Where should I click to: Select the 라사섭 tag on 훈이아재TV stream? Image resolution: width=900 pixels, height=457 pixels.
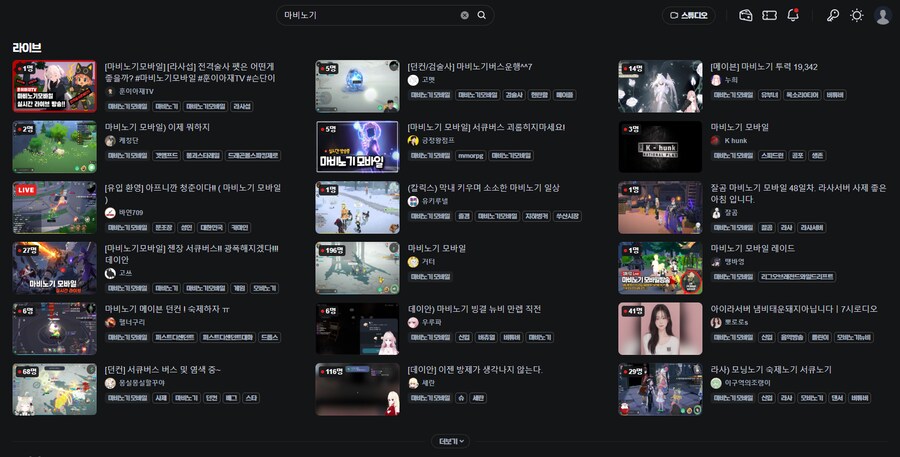pos(241,106)
